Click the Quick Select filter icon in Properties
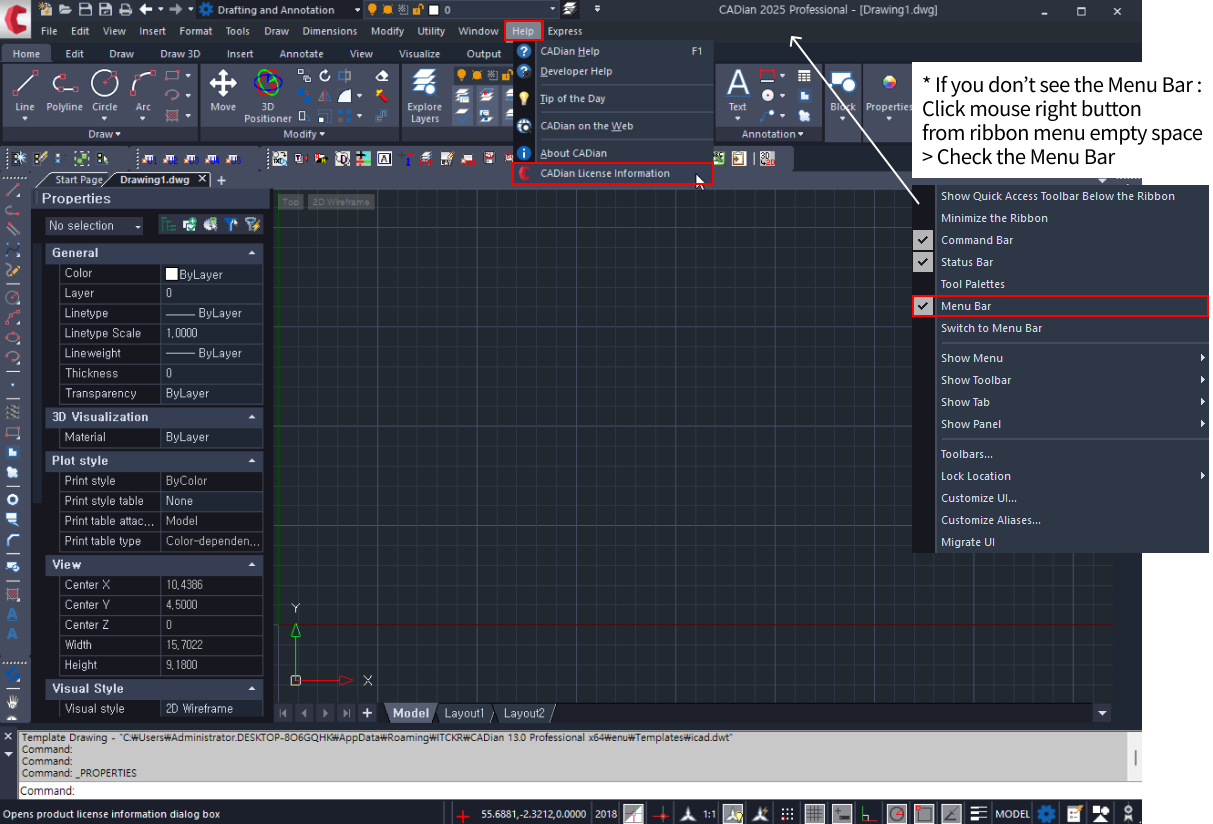The height and width of the screenshot is (824, 1213). click(253, 225)
